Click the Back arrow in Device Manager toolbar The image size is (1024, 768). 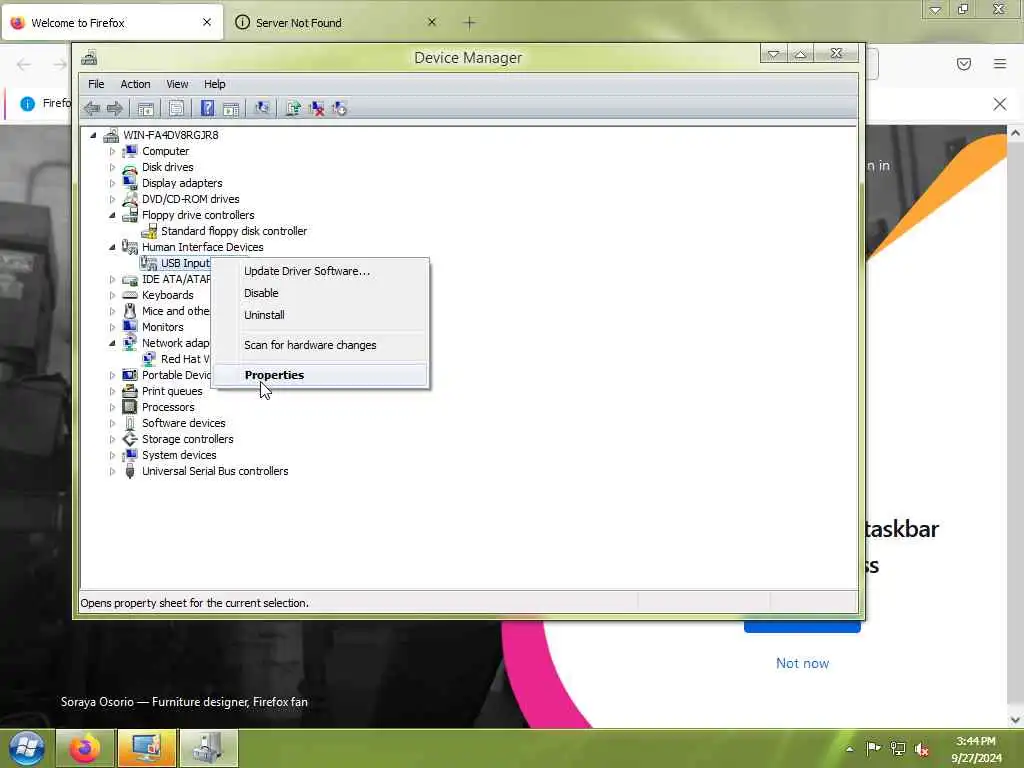(92, 108)
